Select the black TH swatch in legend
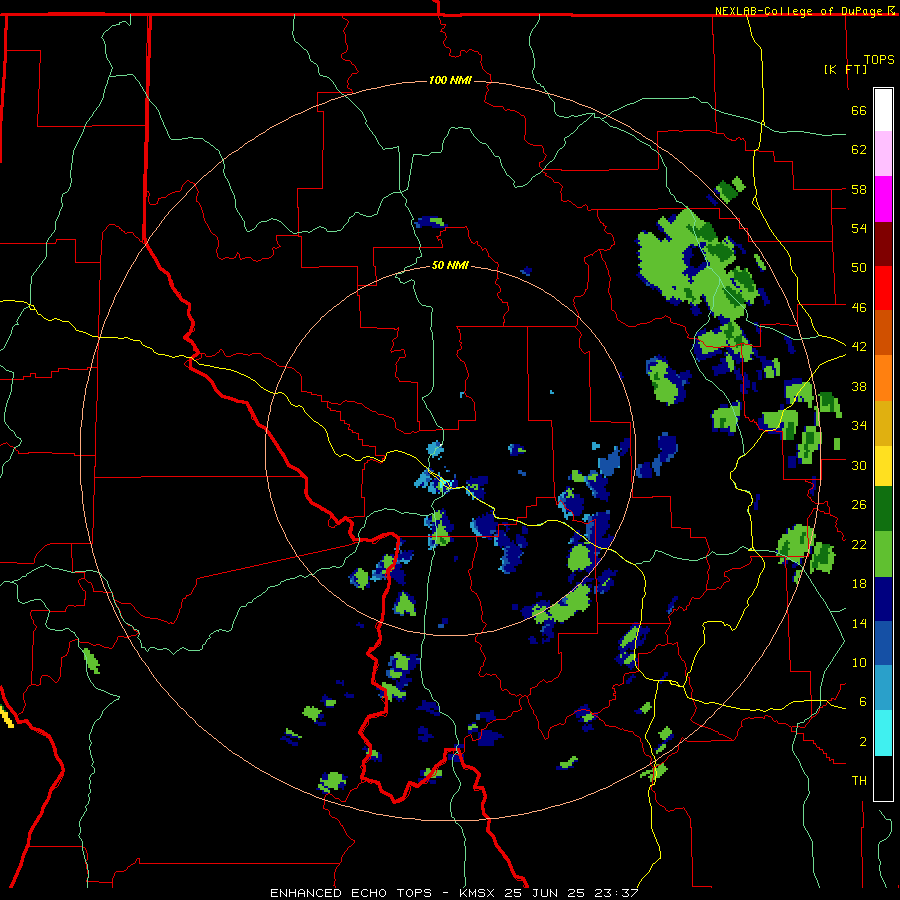Image resolution: width=900 pixels, height=900 pixels. 883,778
